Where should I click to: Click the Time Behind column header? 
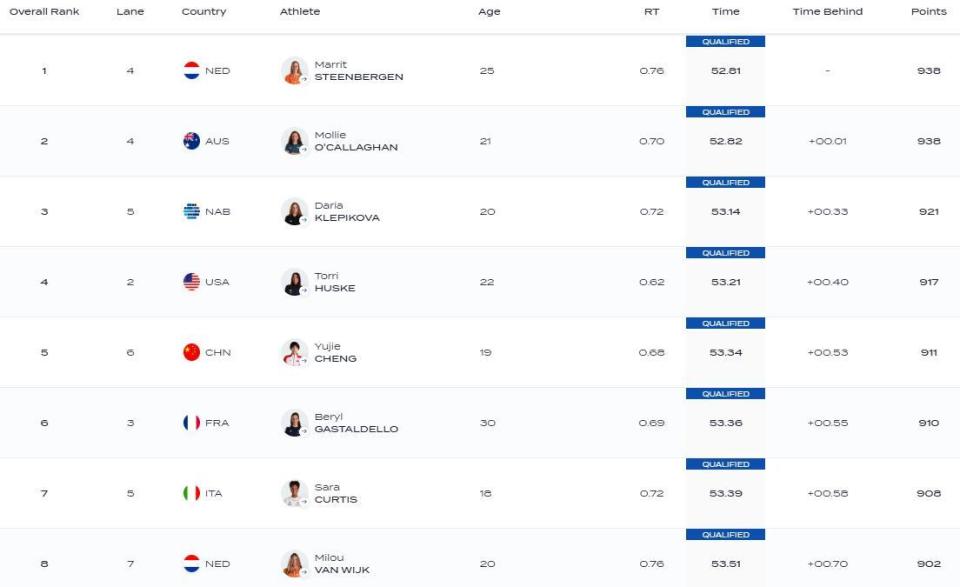click(827, 12)
